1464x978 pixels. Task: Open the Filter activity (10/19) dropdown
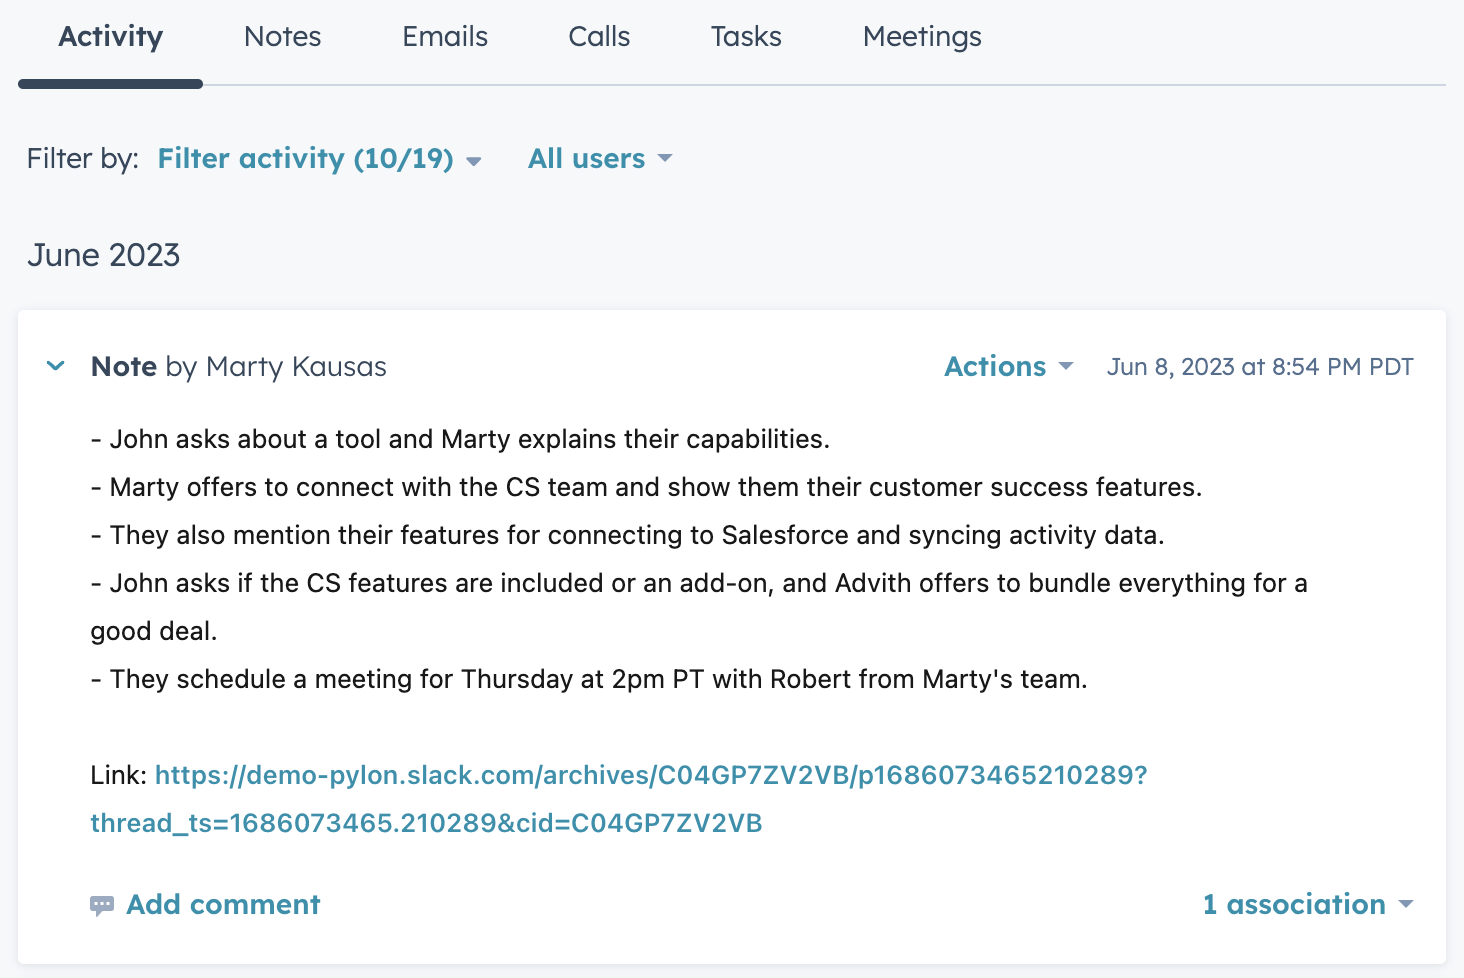pos(318,159)
